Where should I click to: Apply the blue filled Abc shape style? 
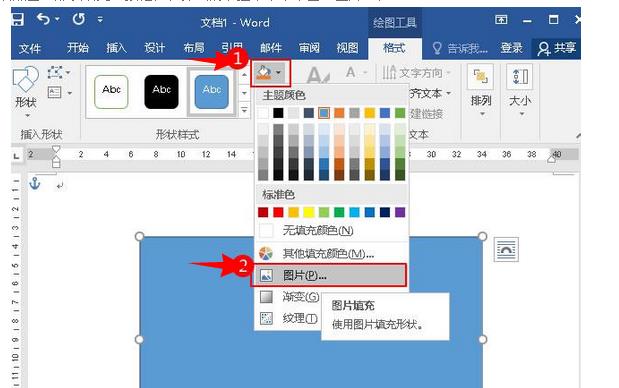click(x=212, y=92)
